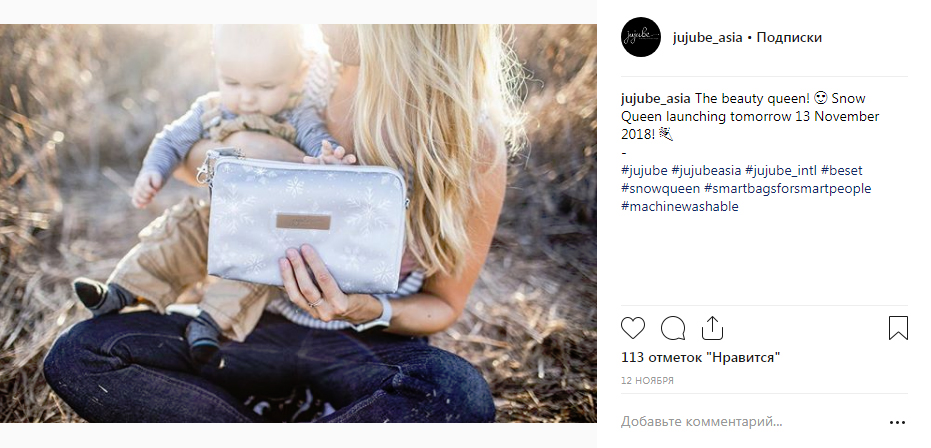Click the baby and bag post photo

point(298,223)
